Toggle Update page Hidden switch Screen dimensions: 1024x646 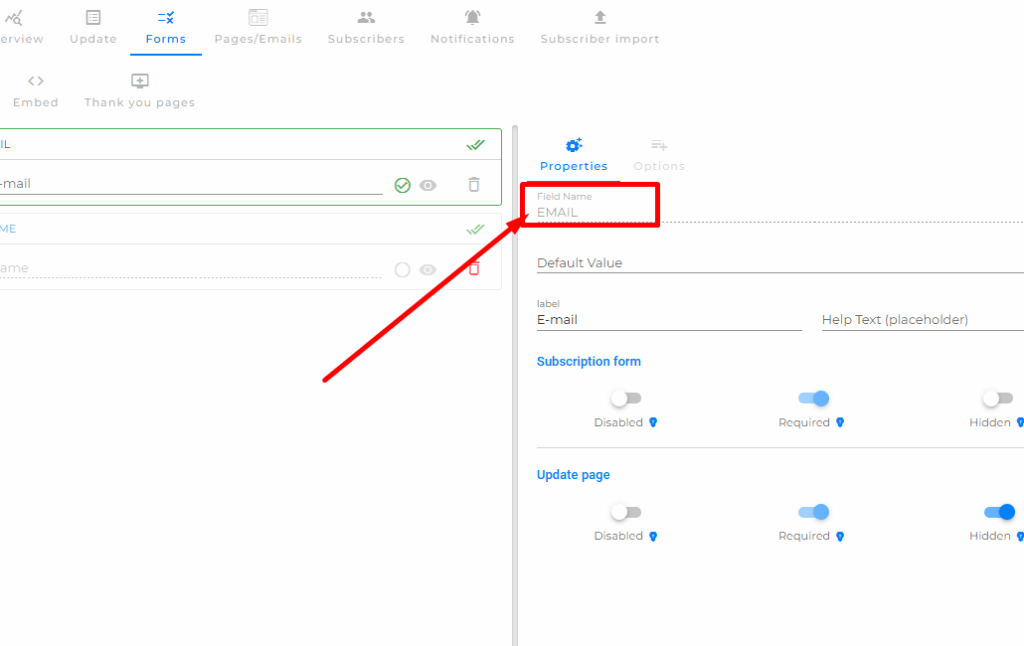pos(999,512)
